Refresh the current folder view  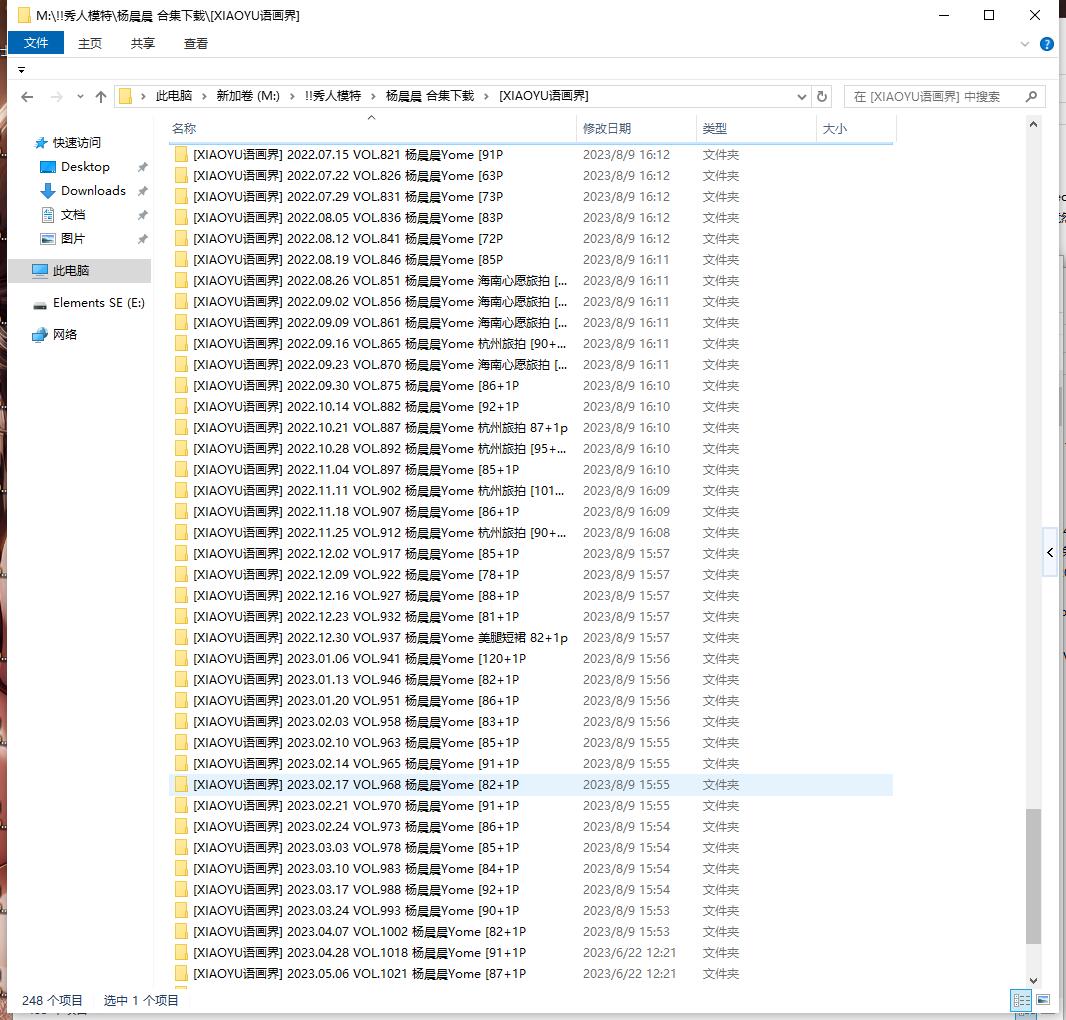click(x=822, y=97)
